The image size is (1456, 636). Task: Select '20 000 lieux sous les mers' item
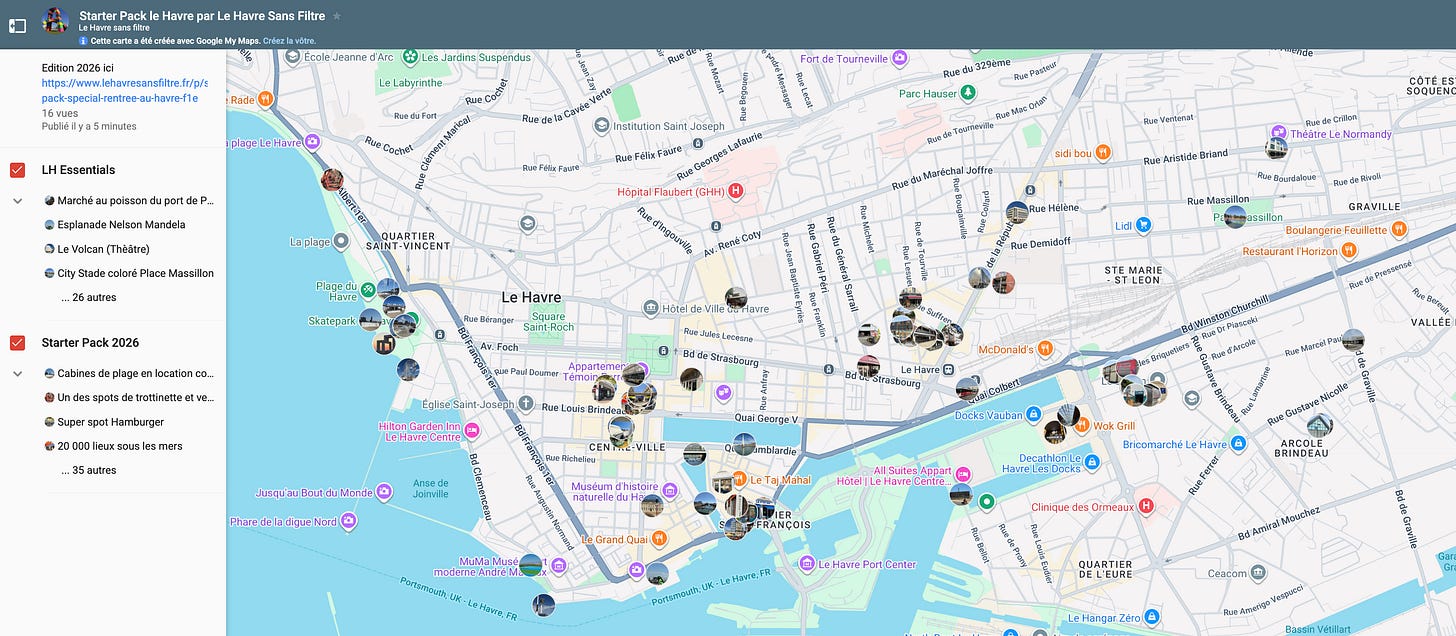click(x=112, y=446)
